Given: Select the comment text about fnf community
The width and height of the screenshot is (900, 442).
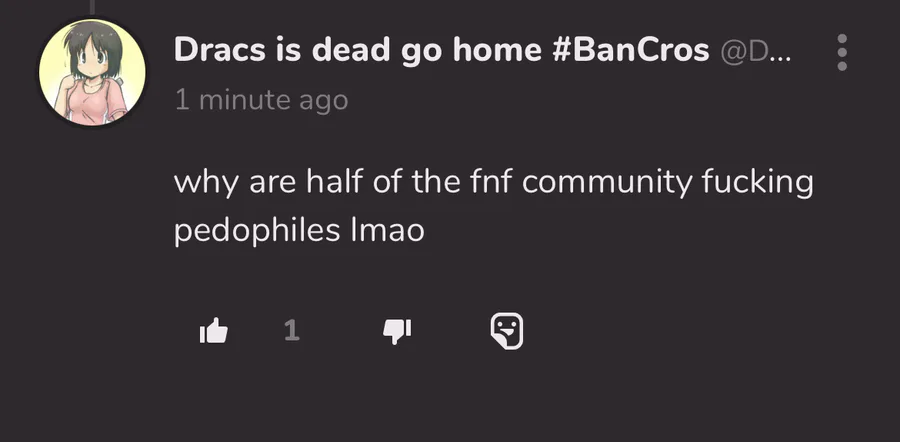Looking at the screenshot, I should click(494, 206).
